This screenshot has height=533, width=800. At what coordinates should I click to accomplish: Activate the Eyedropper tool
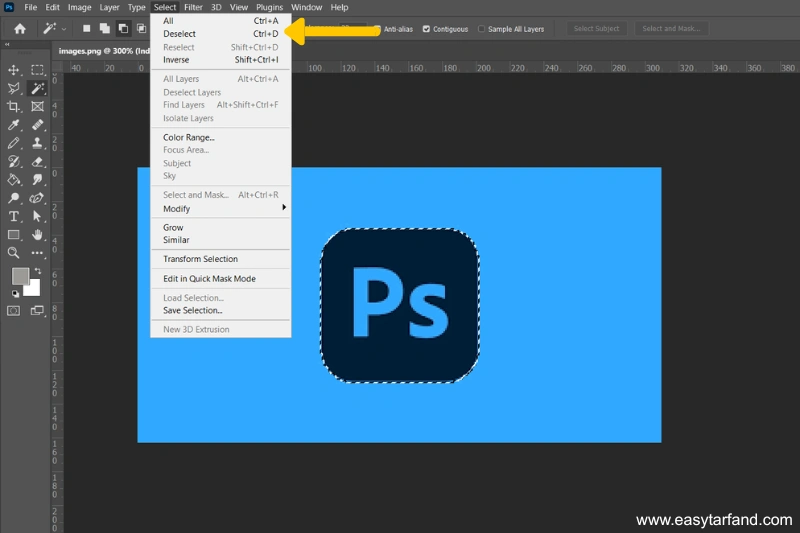point(14,125)
